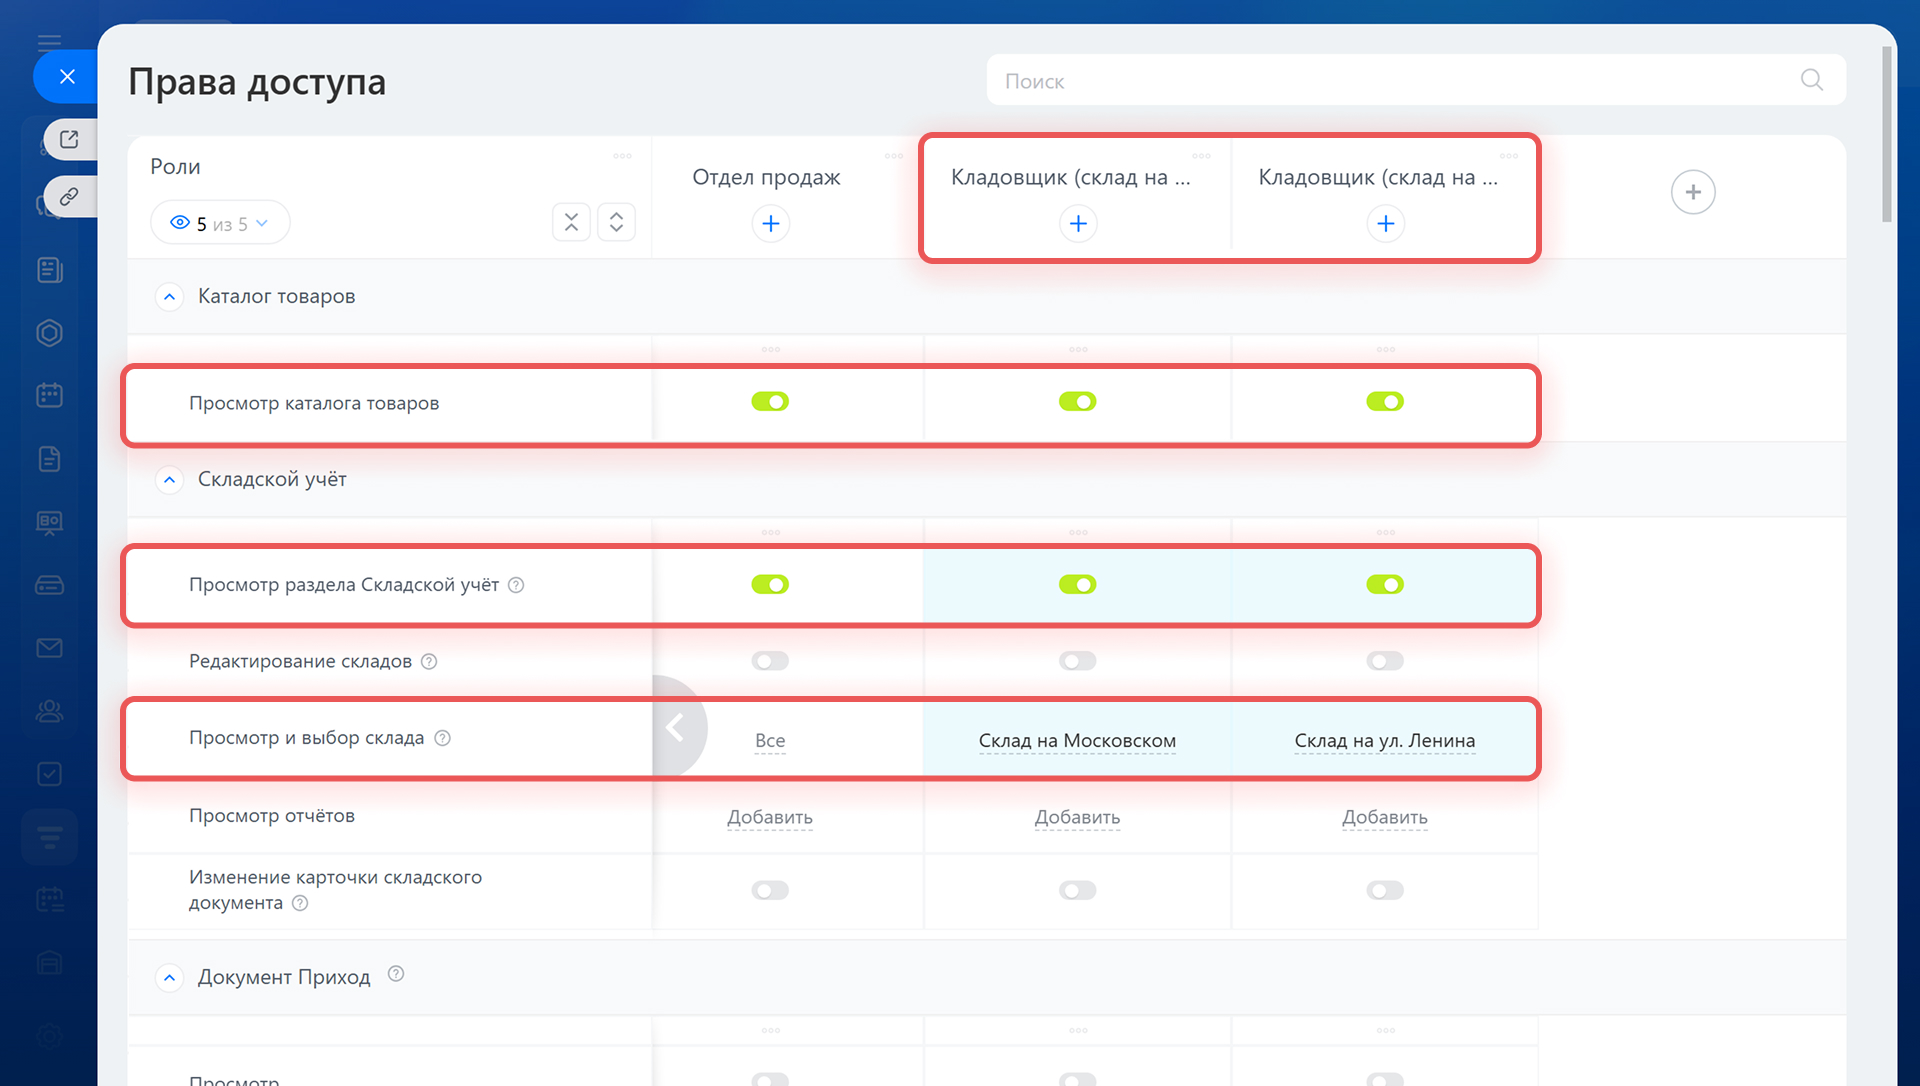Click the collapse all sections icon
Image resolution: width=1920 pixels, height=1086 pixels.
click(571, 222)
